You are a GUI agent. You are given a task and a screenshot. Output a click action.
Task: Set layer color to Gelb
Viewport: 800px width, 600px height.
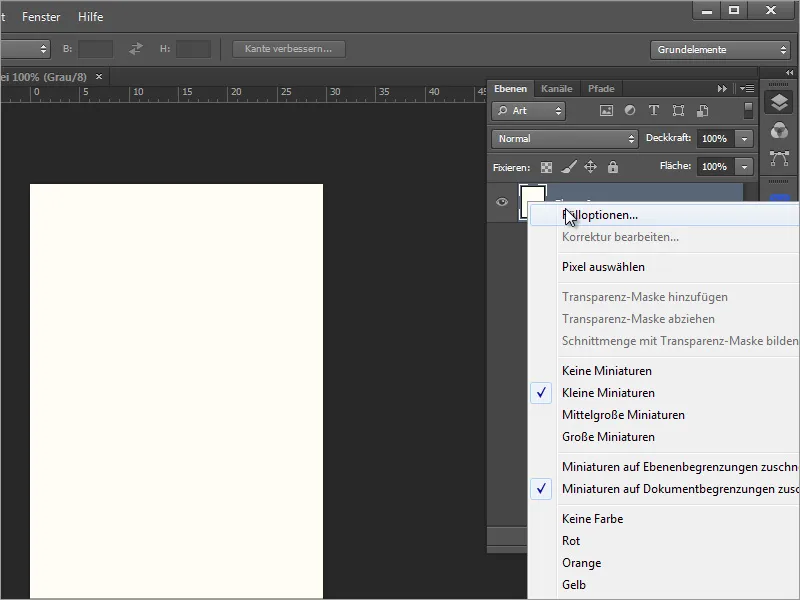(664, 585)
